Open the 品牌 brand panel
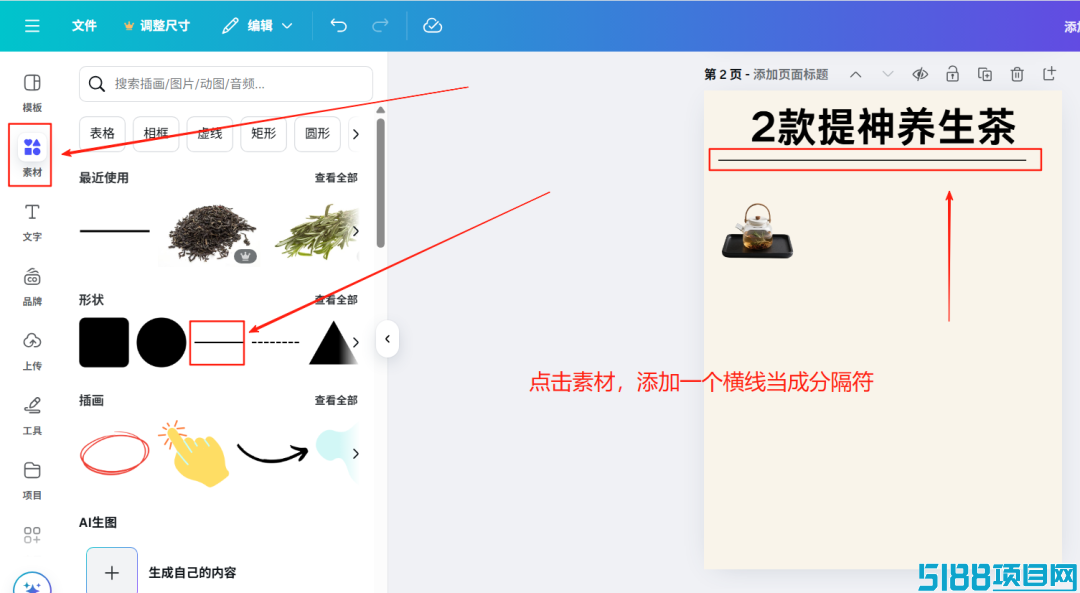 pyautogui.click(x=32, y=287)
